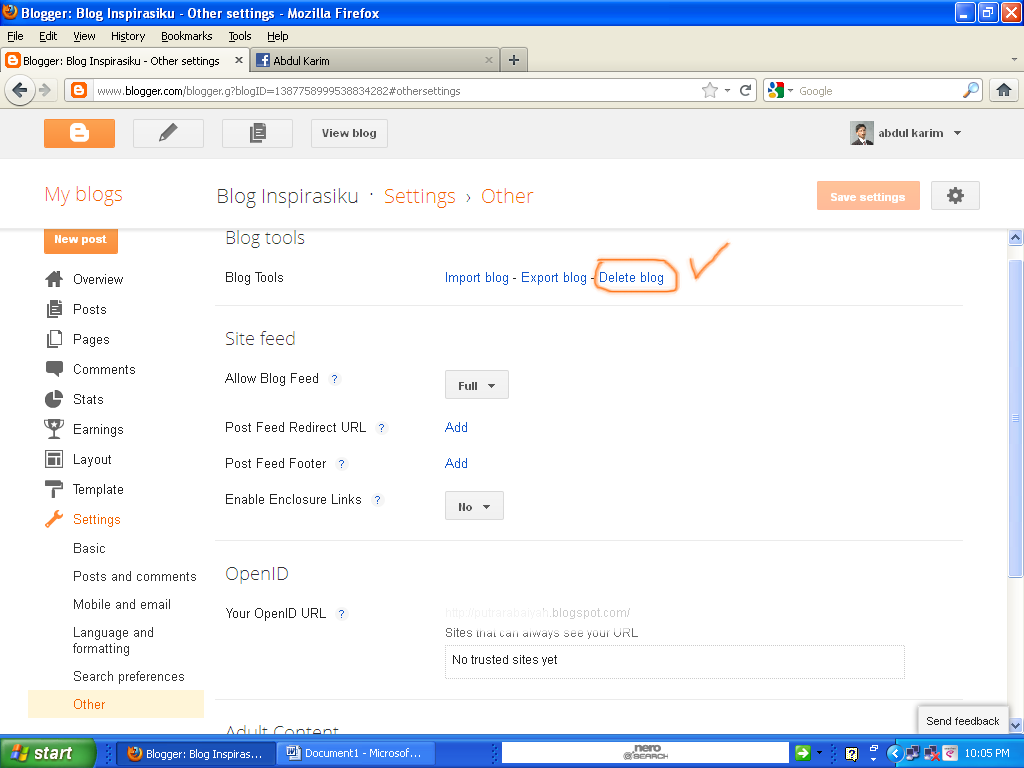
Task: Click help icon next to Allow Blog Feed
Action: (x=334, y=379)
